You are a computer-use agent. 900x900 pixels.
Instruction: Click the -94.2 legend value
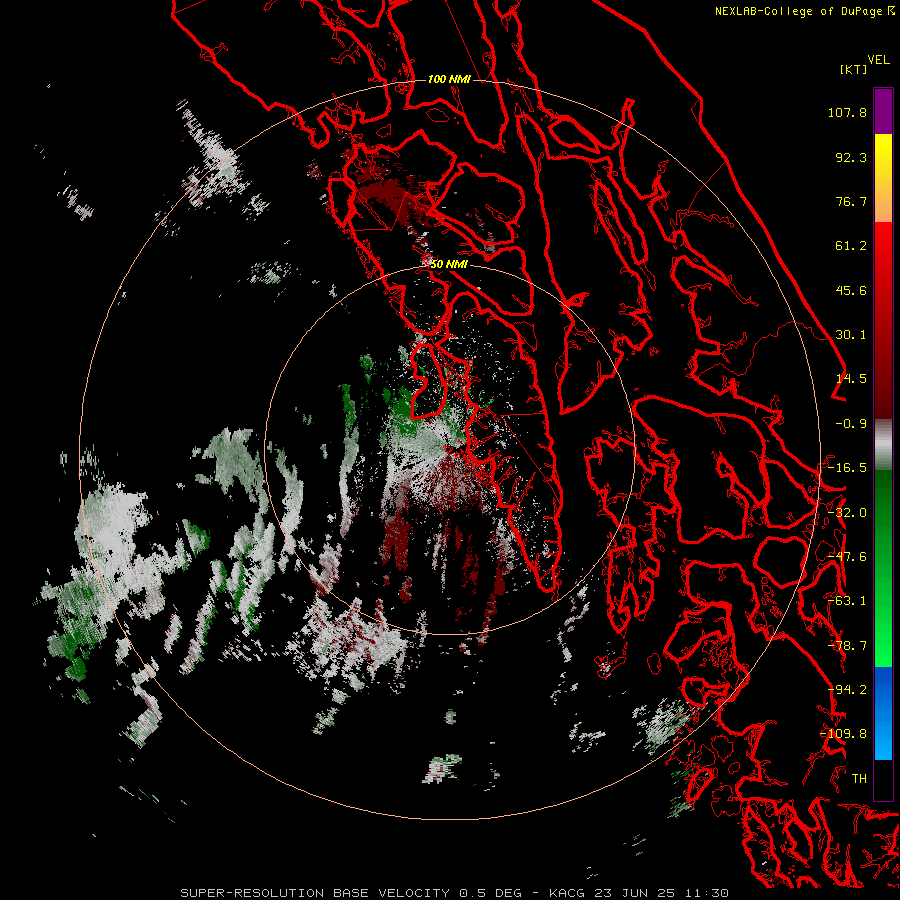847,690
